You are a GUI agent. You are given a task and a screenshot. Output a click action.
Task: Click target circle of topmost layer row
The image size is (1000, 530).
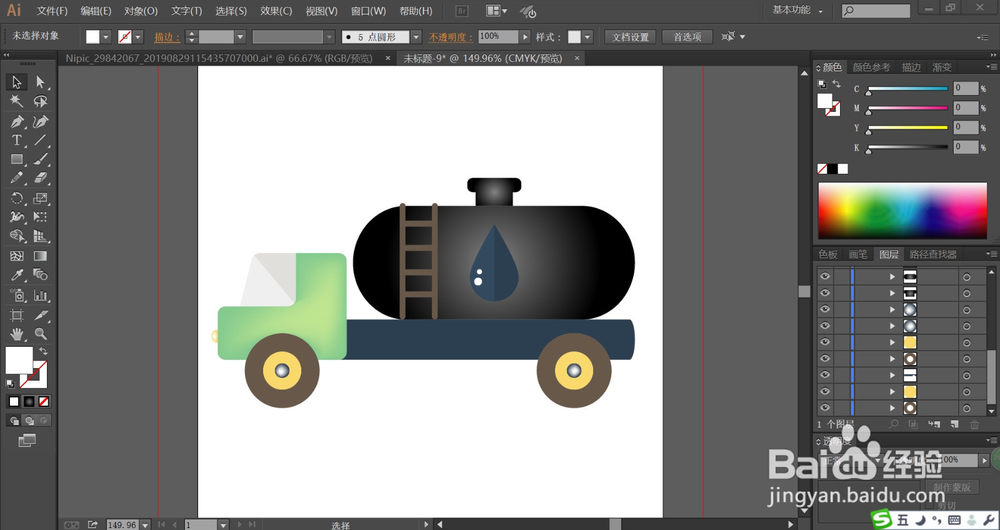coord(967,276)
